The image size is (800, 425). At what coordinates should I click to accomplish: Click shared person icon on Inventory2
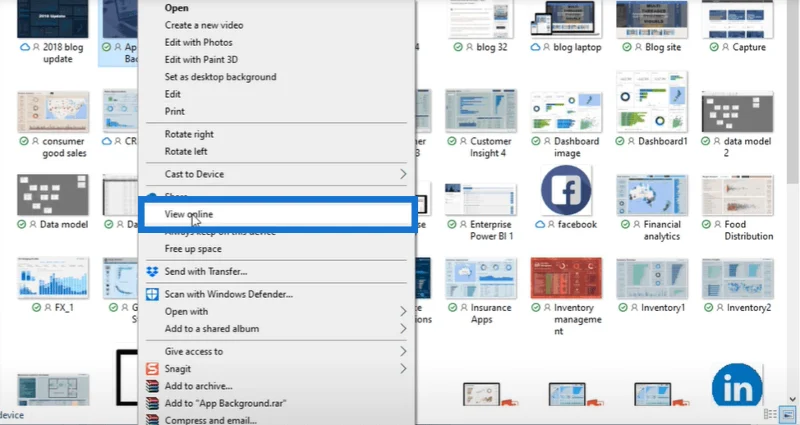pyautogui.click(x=720, y=308)
